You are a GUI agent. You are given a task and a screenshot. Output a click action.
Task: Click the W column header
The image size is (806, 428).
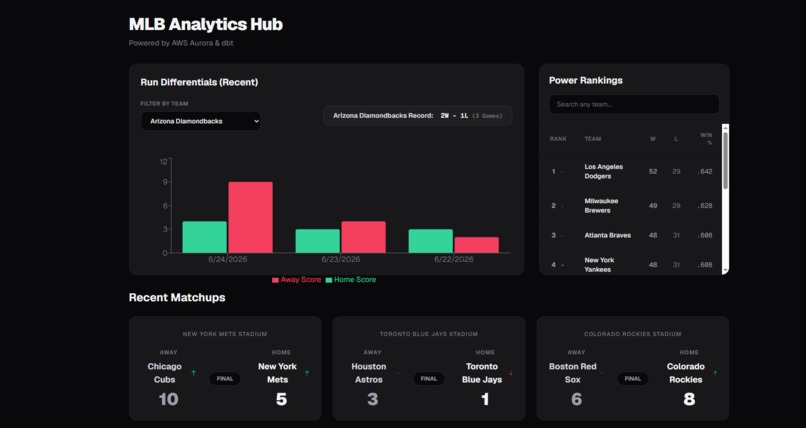(653, 139)
